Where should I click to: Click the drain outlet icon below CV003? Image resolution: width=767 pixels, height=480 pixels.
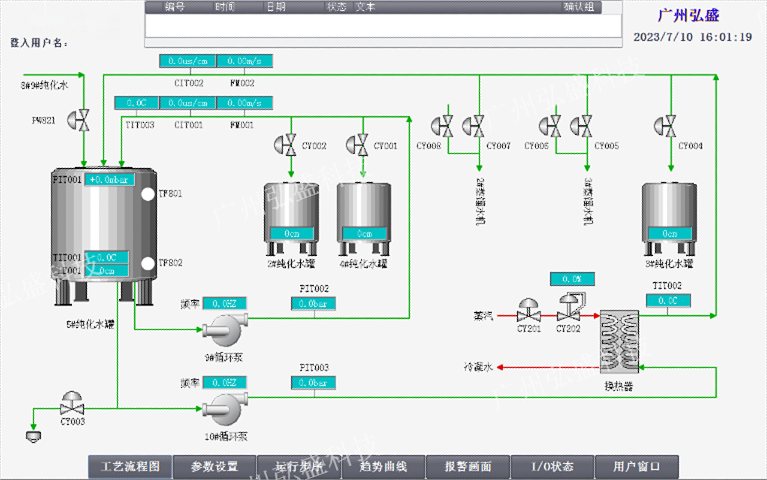point(33,436)
